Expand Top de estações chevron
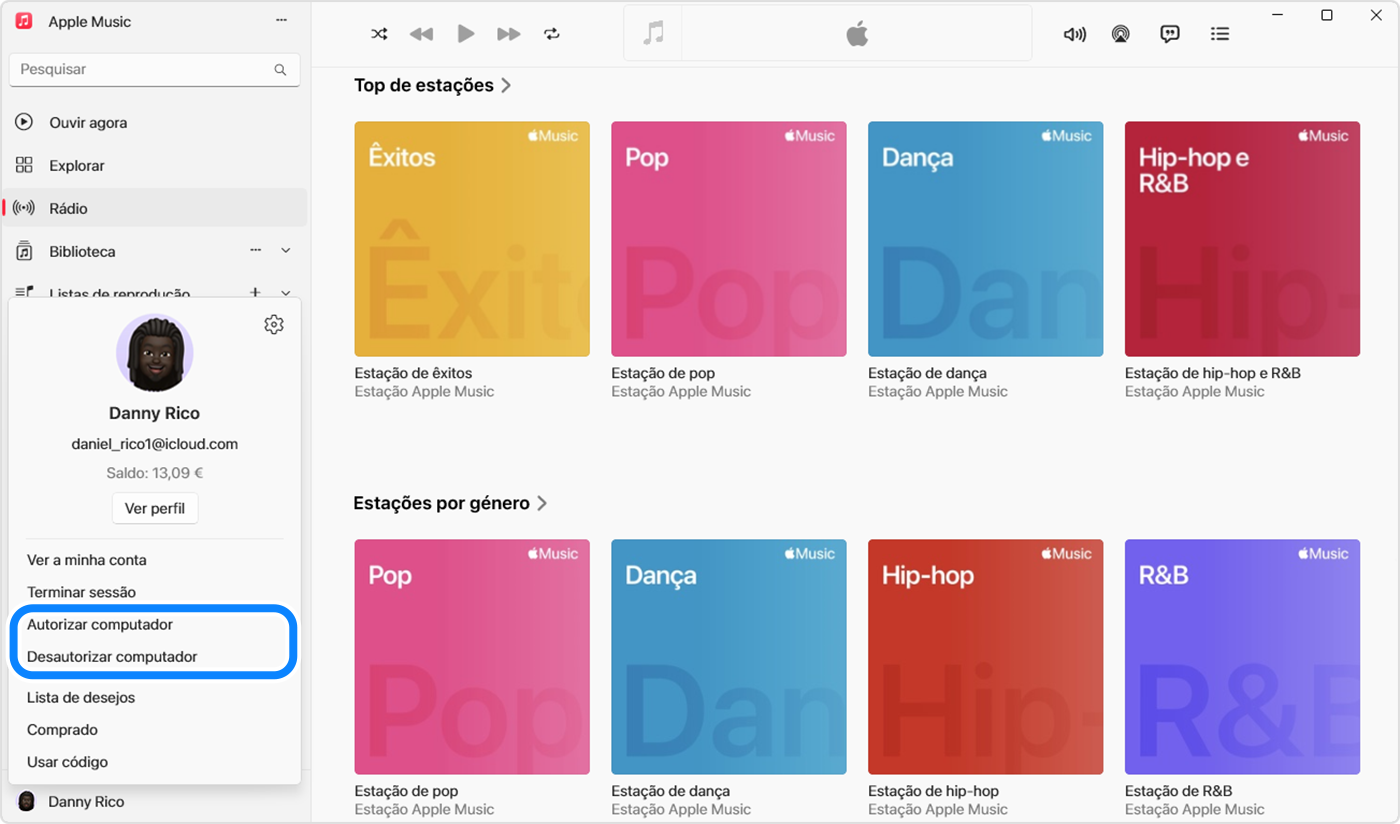1400x824 pixels. [x=506, y=86]
